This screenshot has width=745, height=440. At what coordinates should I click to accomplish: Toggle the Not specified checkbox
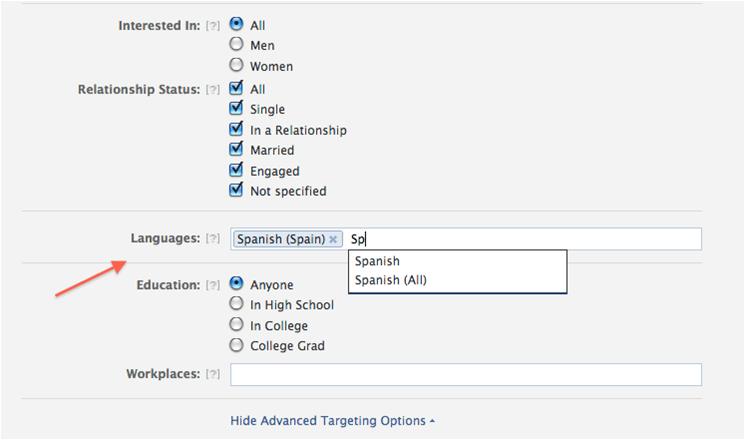(236, 190)
